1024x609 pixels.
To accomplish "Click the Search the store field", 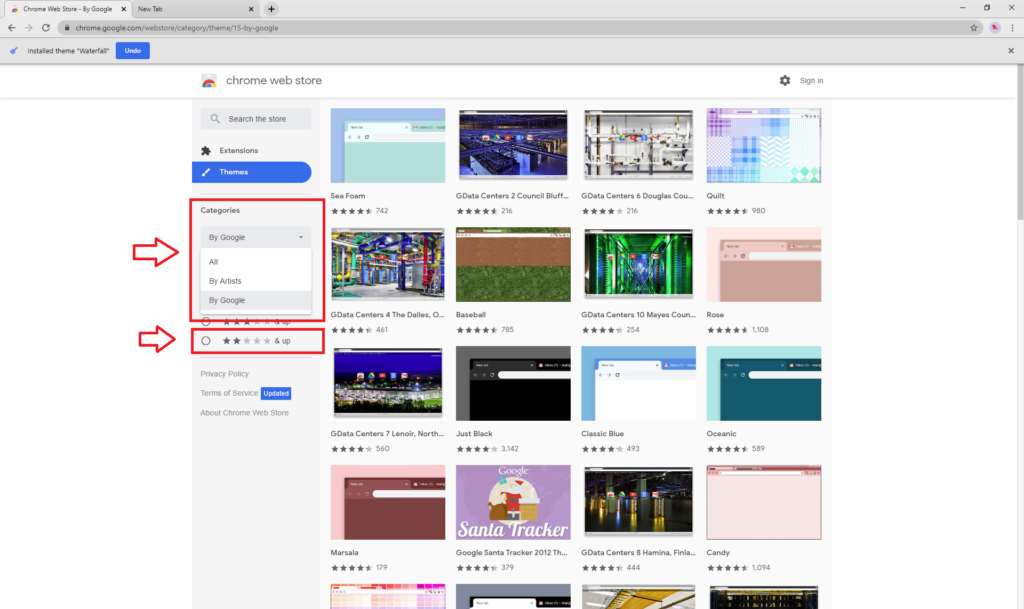I will tap(262, 119).
